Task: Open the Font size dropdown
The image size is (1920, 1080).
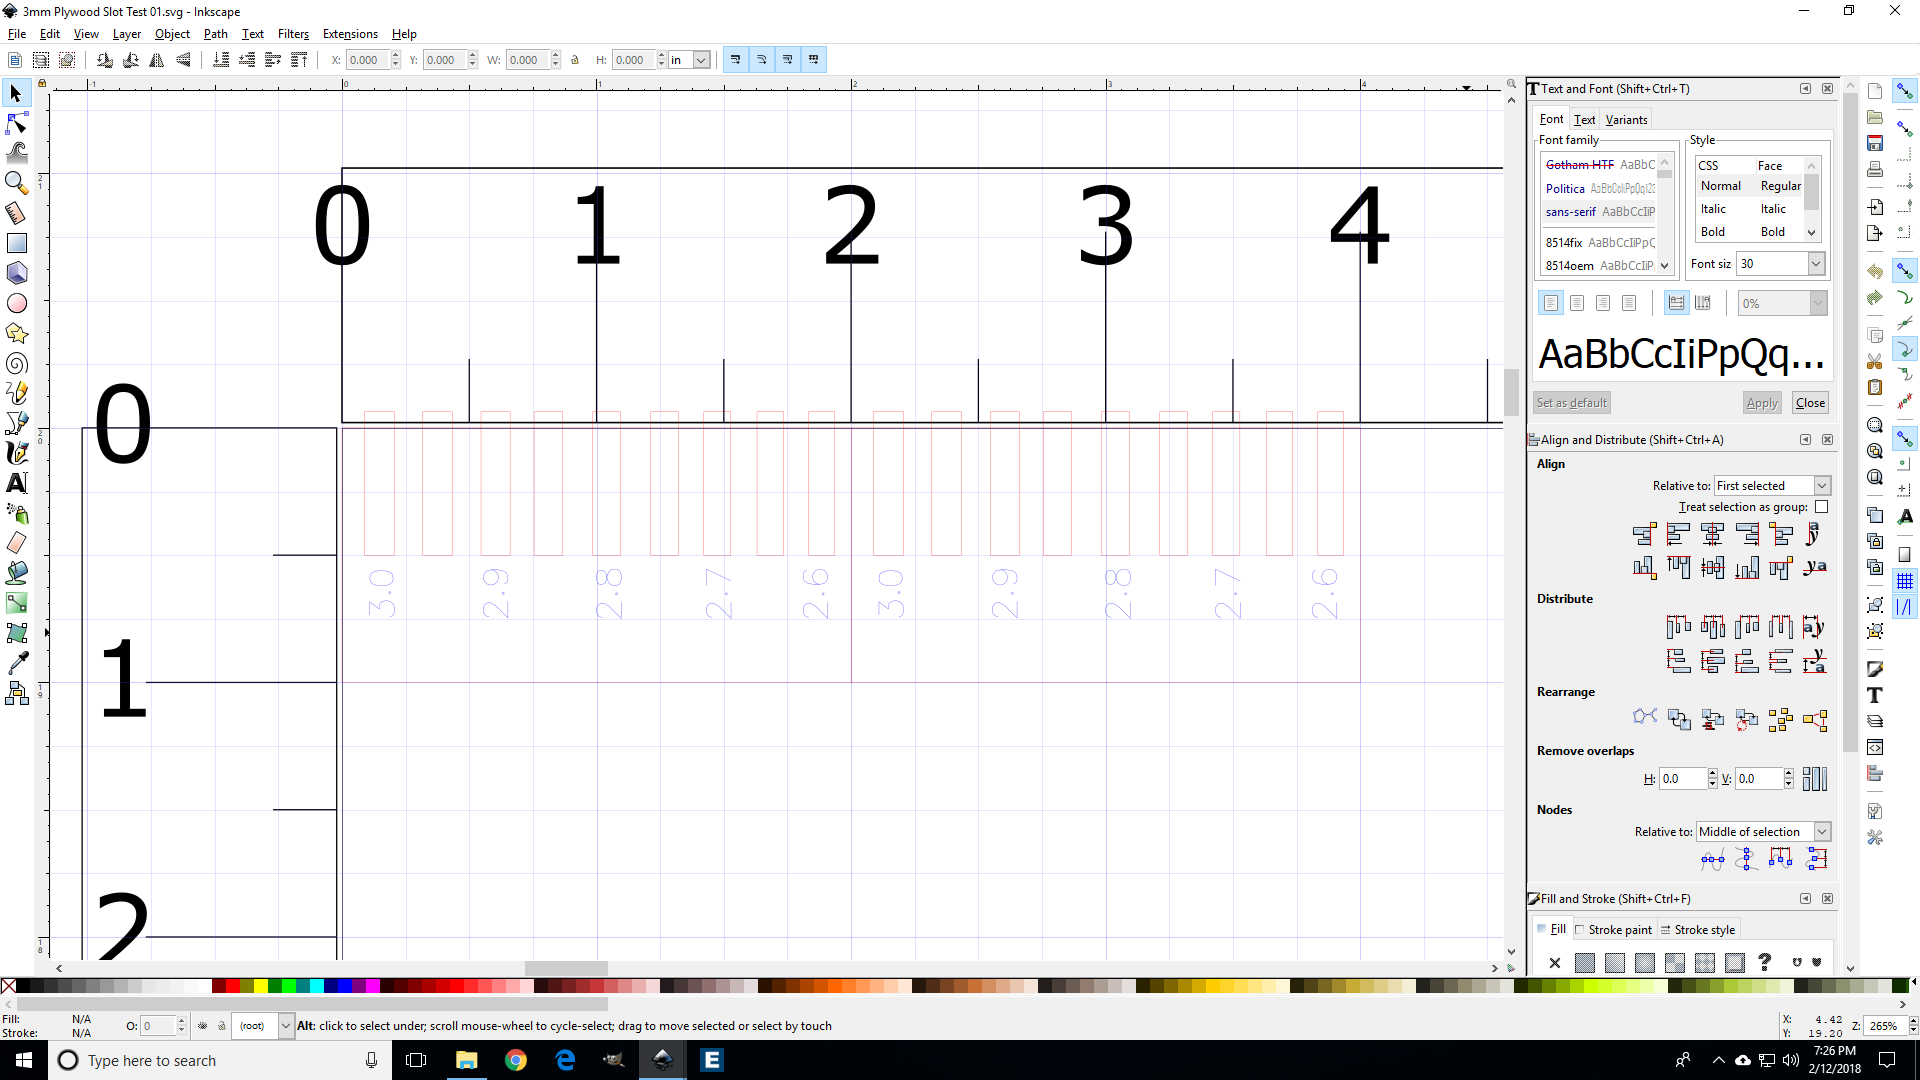Action: click(1816, 264)
